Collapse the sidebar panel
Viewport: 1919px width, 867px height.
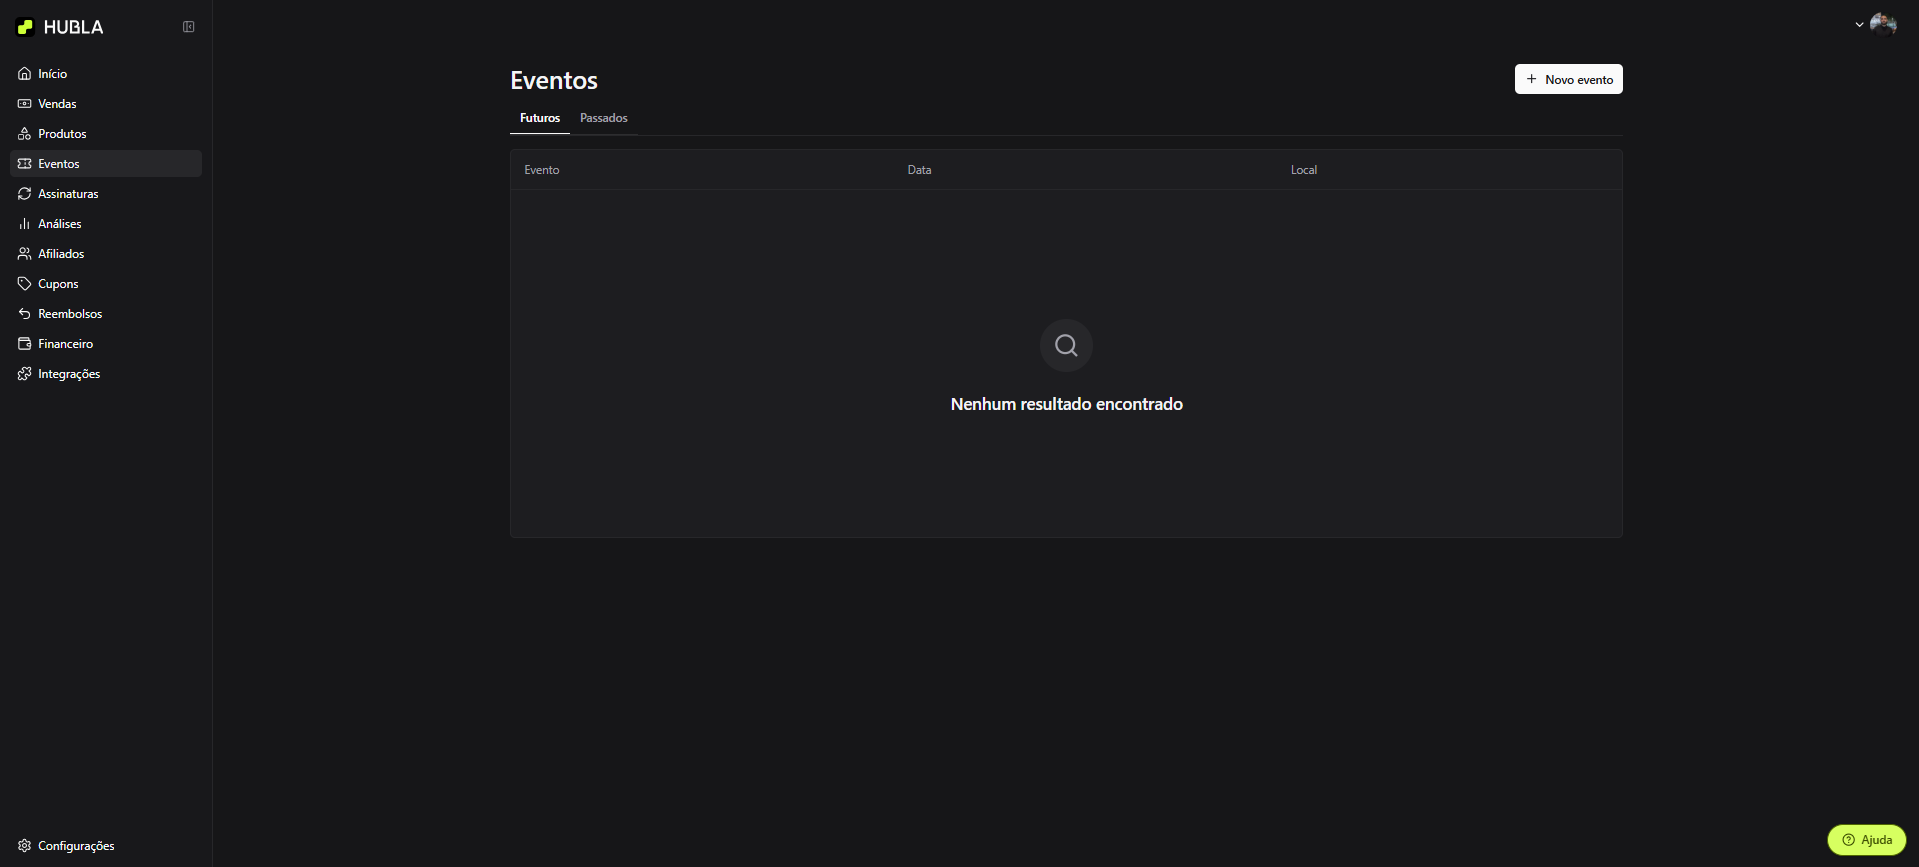point(188,27)
